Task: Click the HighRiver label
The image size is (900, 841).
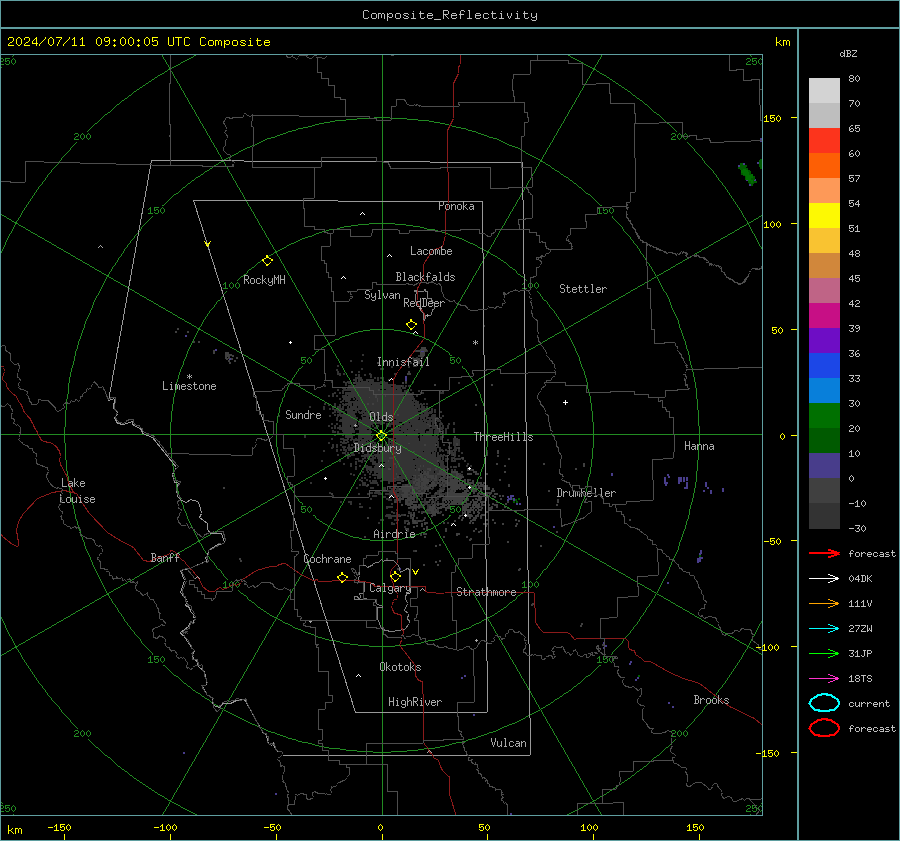Action: (415, 702)
